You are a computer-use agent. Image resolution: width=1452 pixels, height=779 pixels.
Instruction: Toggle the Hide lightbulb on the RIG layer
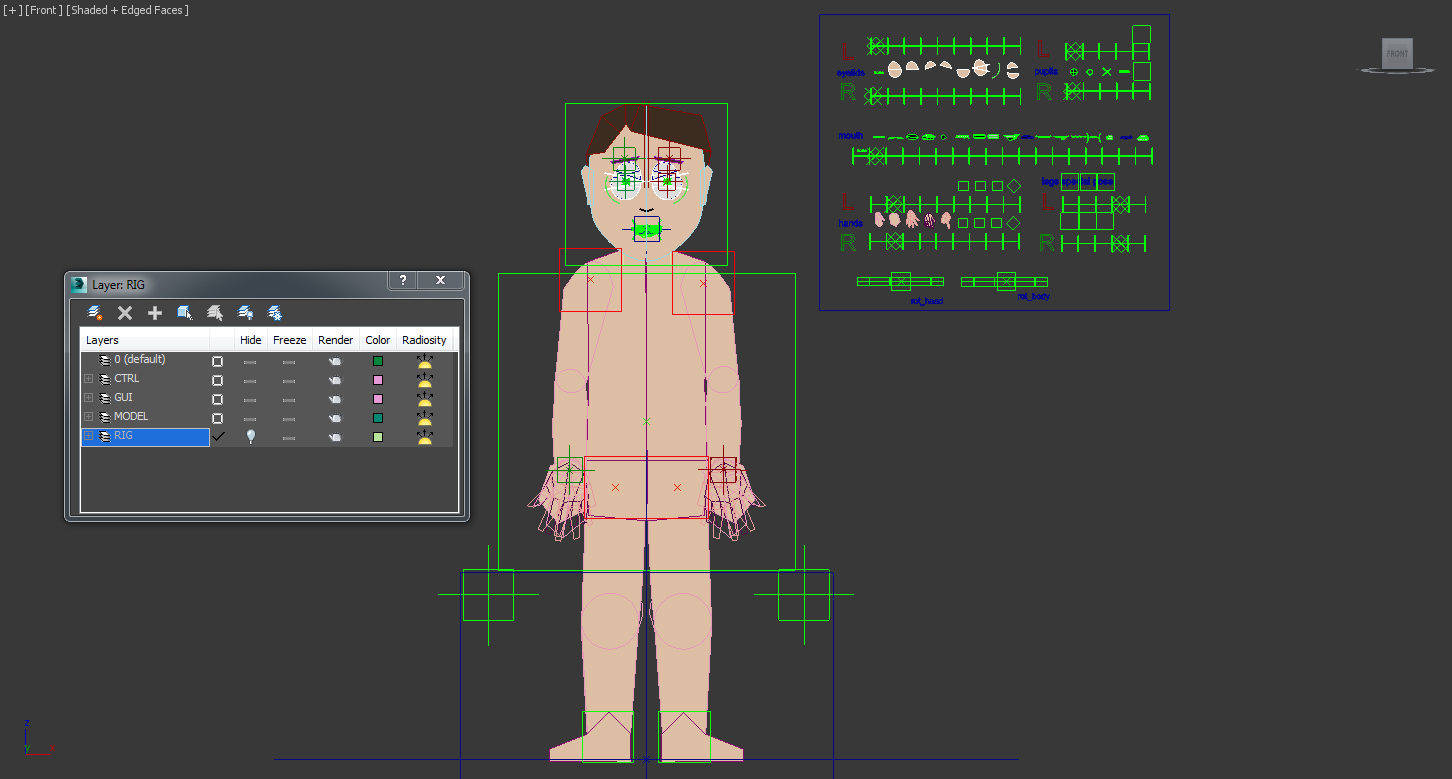(250, 436)
